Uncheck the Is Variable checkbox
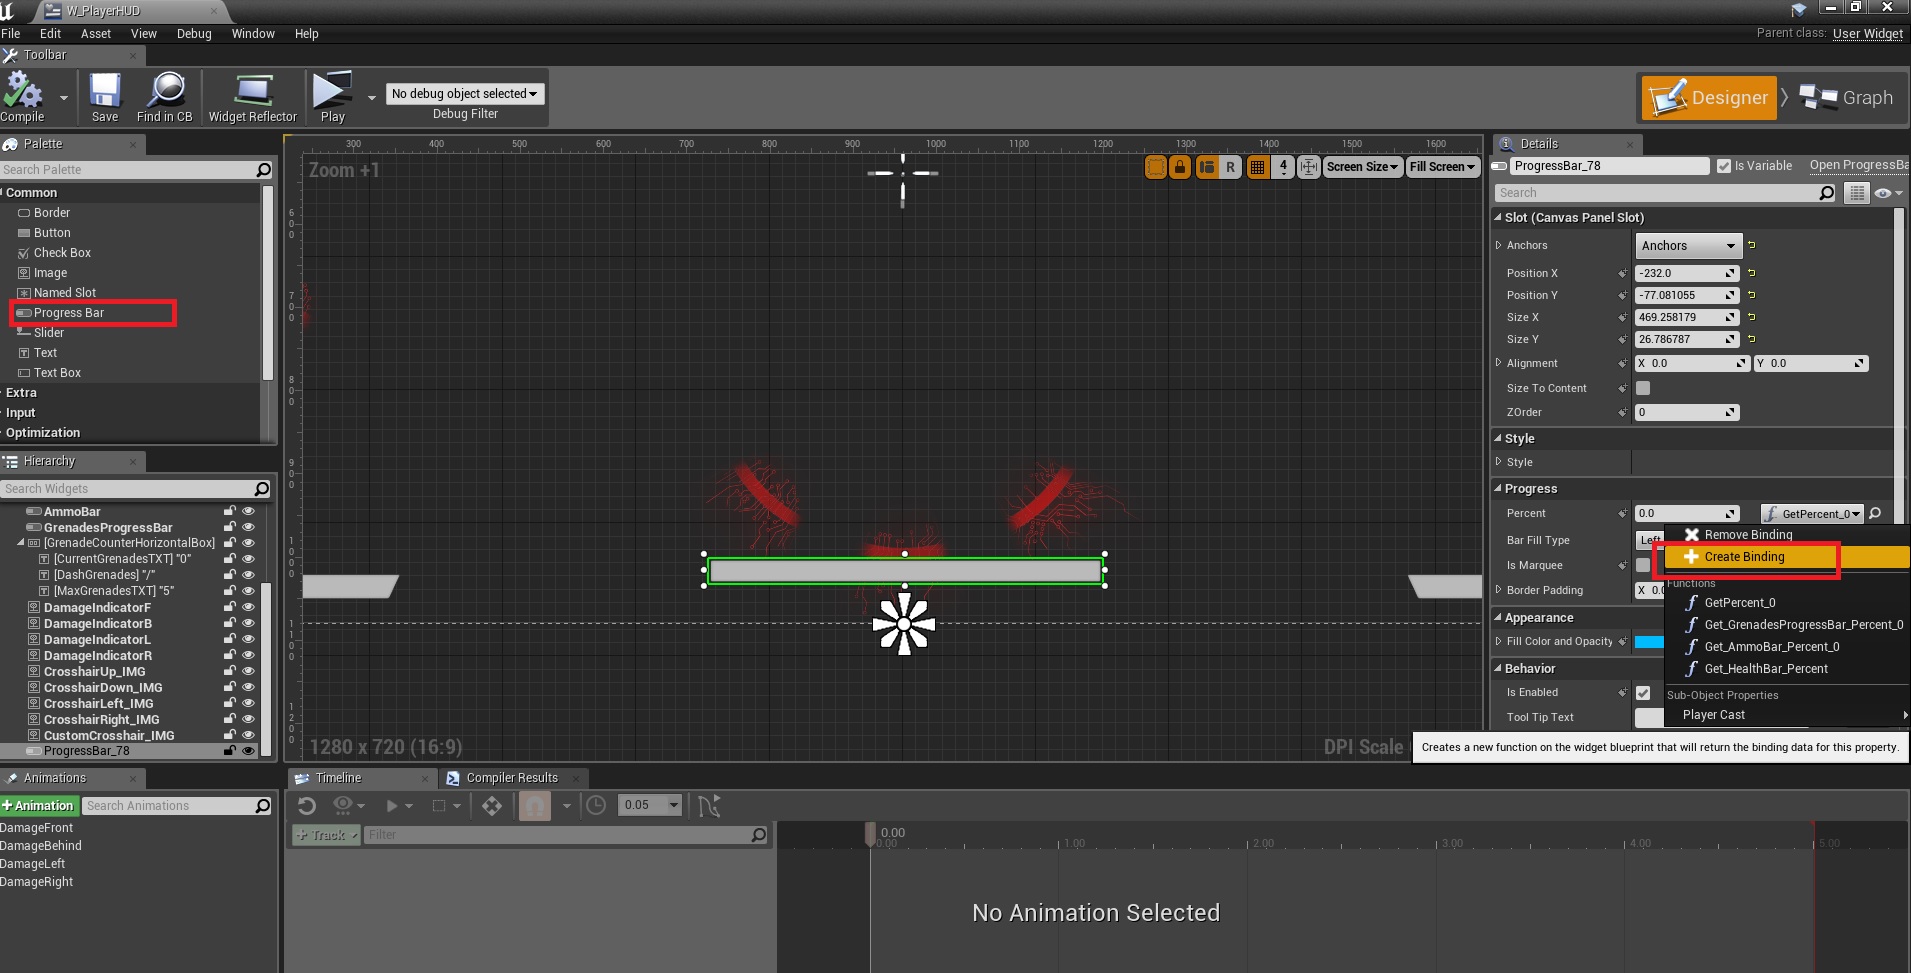This screenshot has height=973, width=1911. [1724, 166]
